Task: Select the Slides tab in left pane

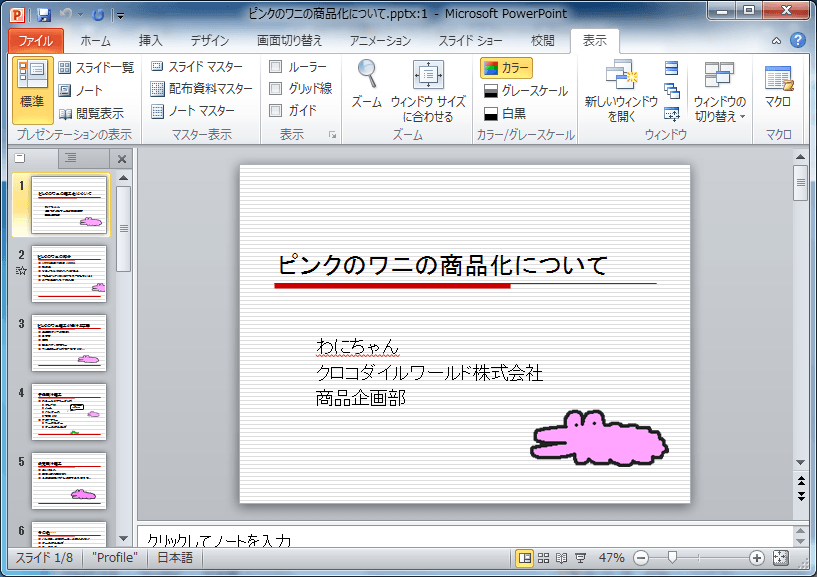Action: tap(33, 158)
